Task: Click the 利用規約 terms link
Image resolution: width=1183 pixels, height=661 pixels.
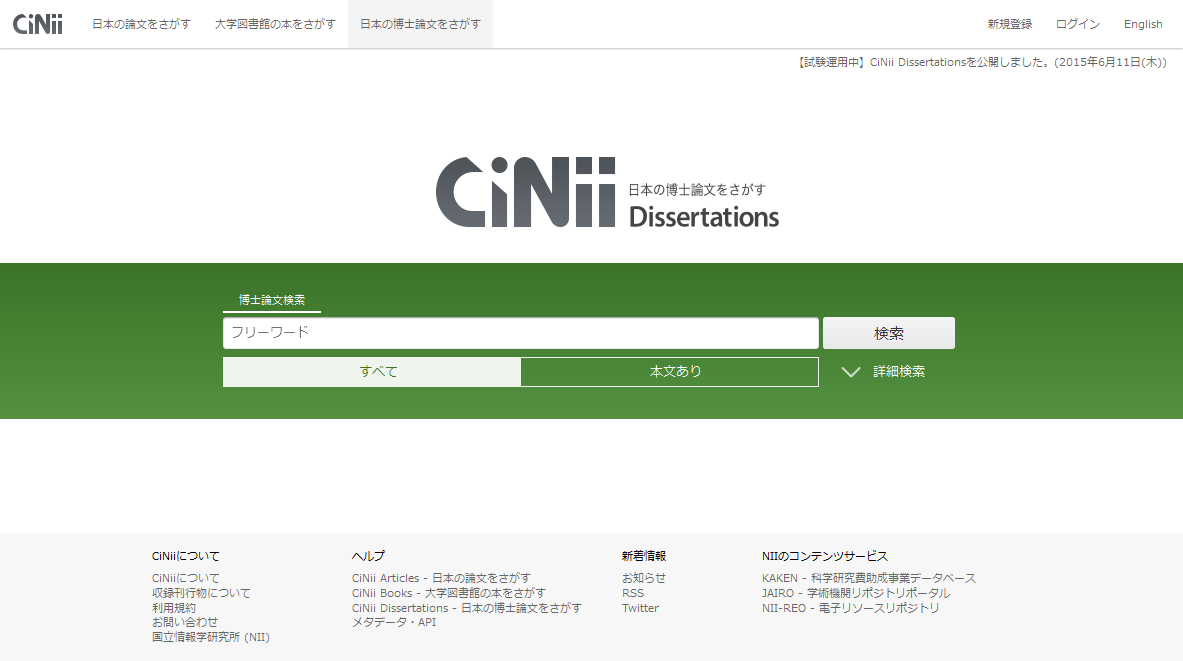Action: coord(174,608)
